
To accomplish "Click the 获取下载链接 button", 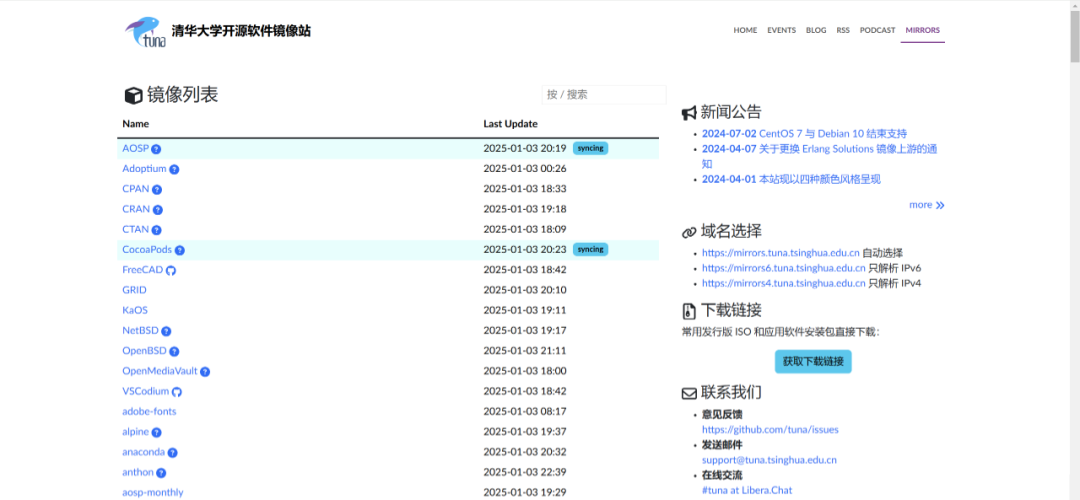I will [813, 362].
